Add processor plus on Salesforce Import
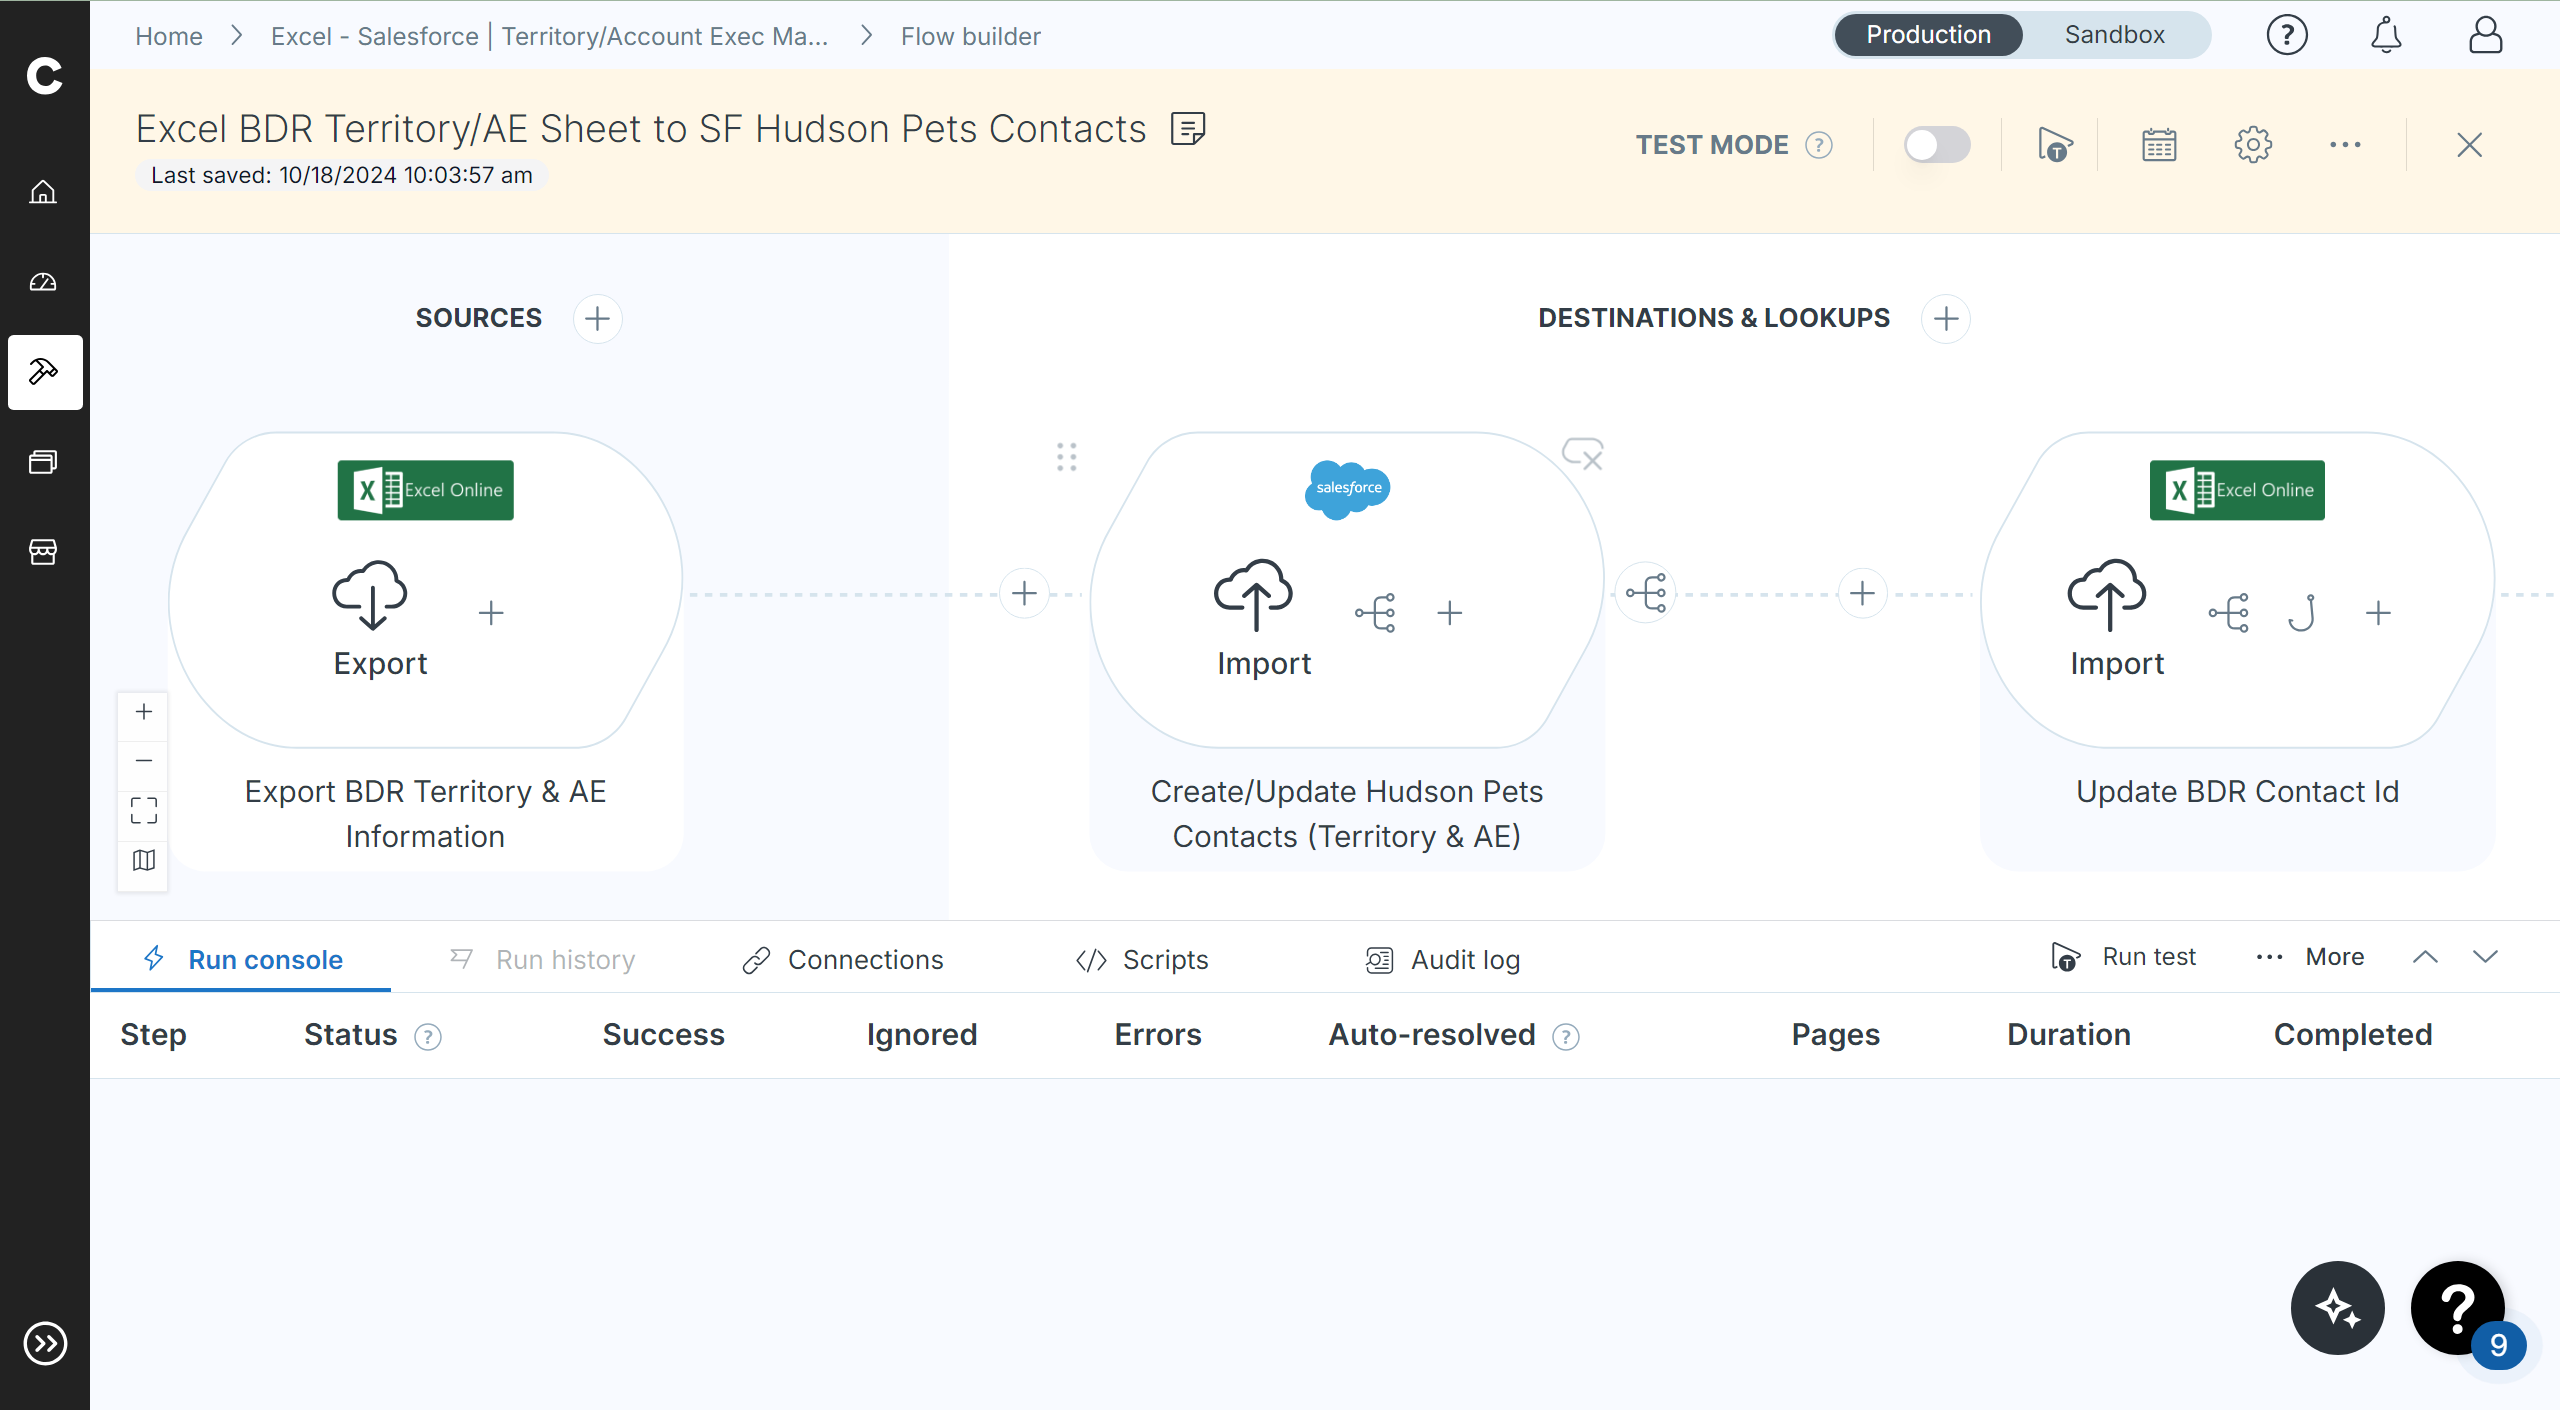Screen dimensions: 2560x1410 [x=1450, y=613]
